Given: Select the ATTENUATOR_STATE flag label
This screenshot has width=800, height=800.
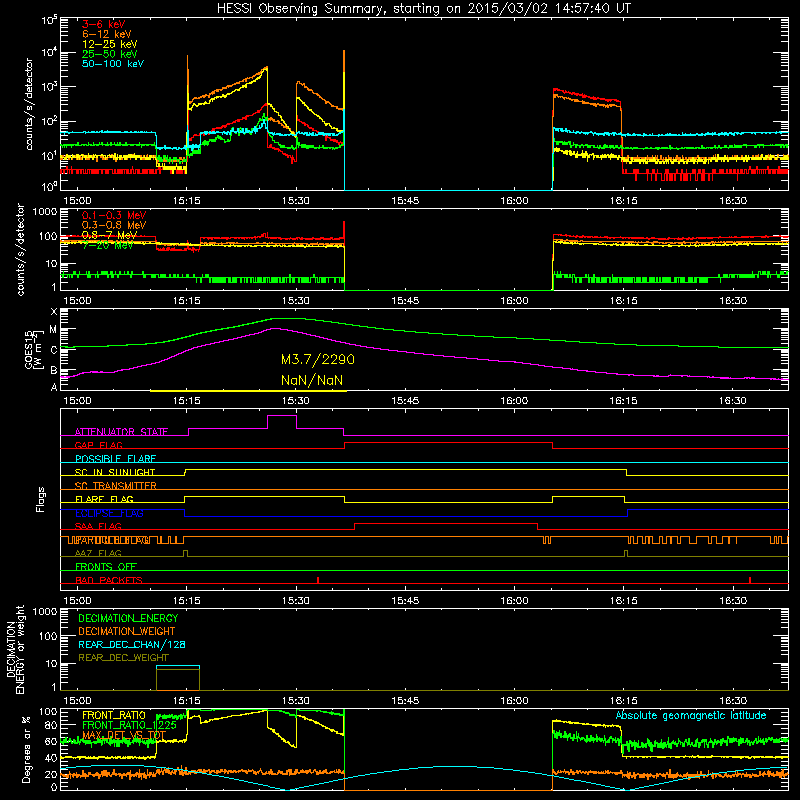Looking at the screenshot, I should [x=121, y=432].
